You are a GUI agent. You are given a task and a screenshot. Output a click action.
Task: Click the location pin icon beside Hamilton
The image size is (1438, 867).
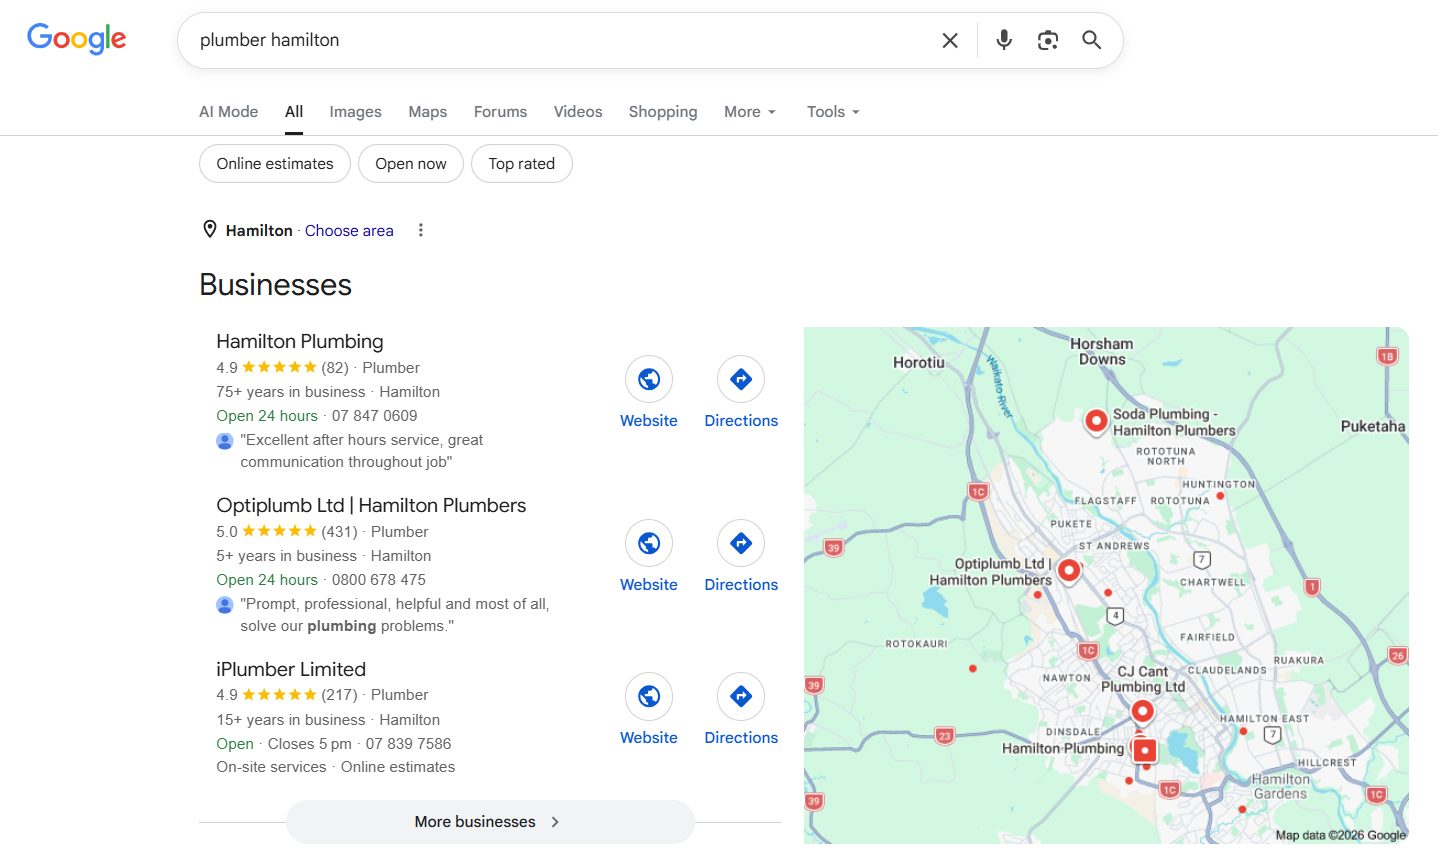tap(210, 230)
